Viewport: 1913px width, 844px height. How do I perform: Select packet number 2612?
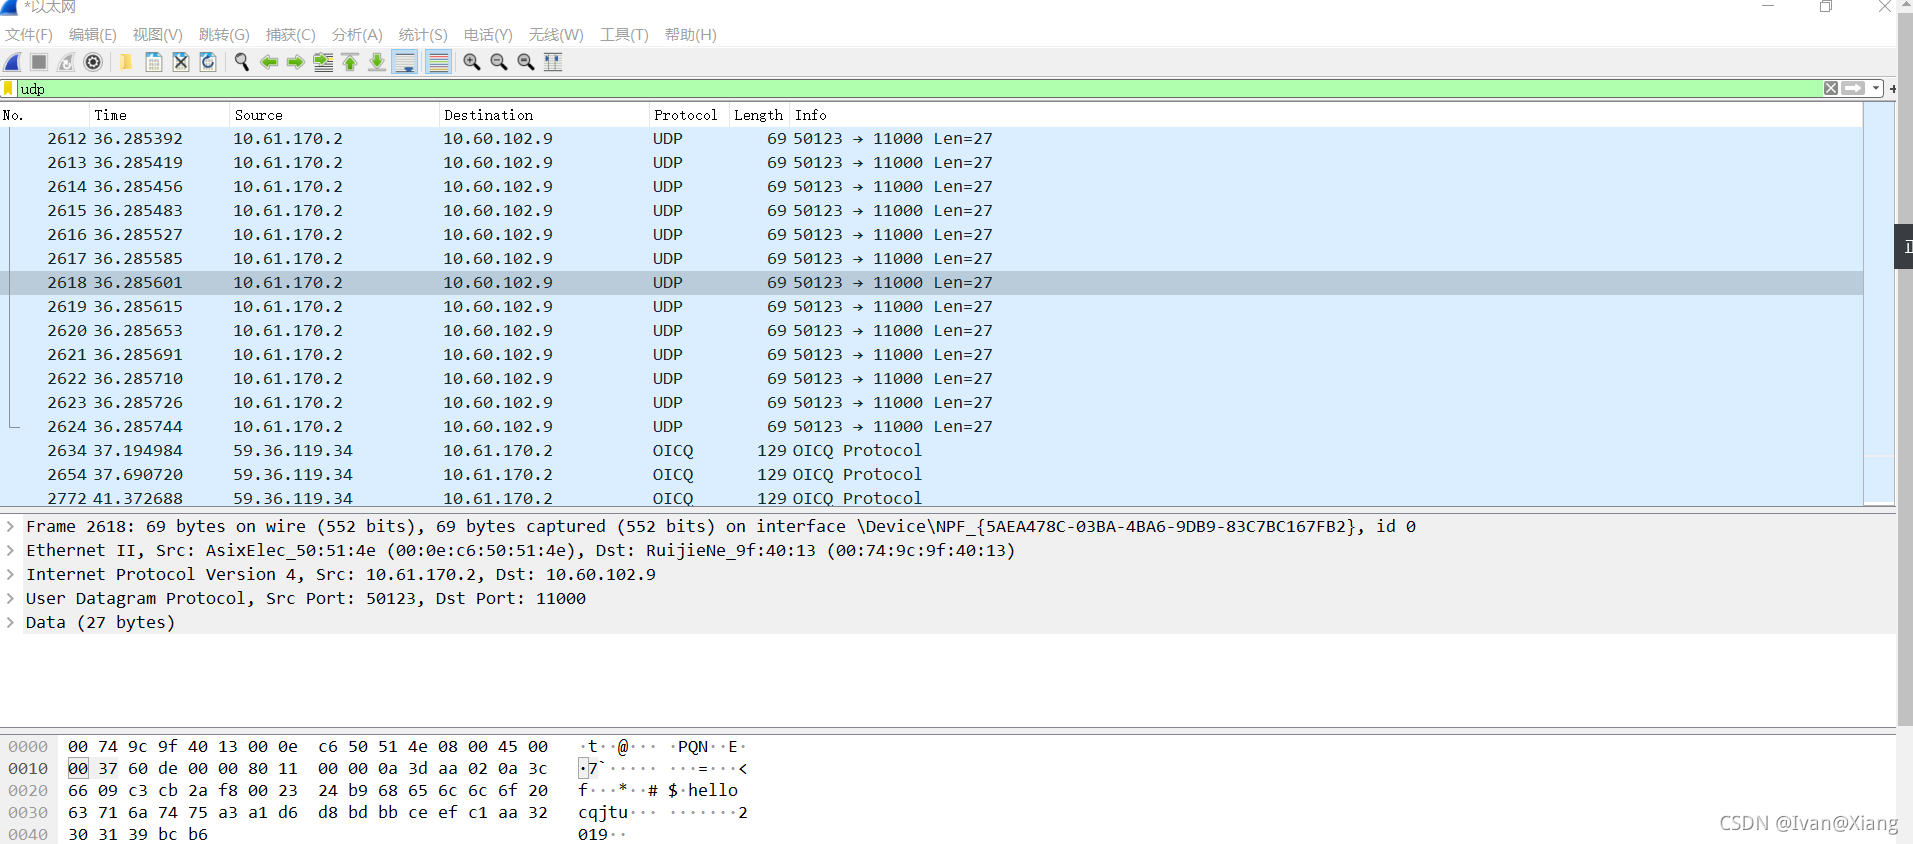pyautogui.click(x=931, y=139)
